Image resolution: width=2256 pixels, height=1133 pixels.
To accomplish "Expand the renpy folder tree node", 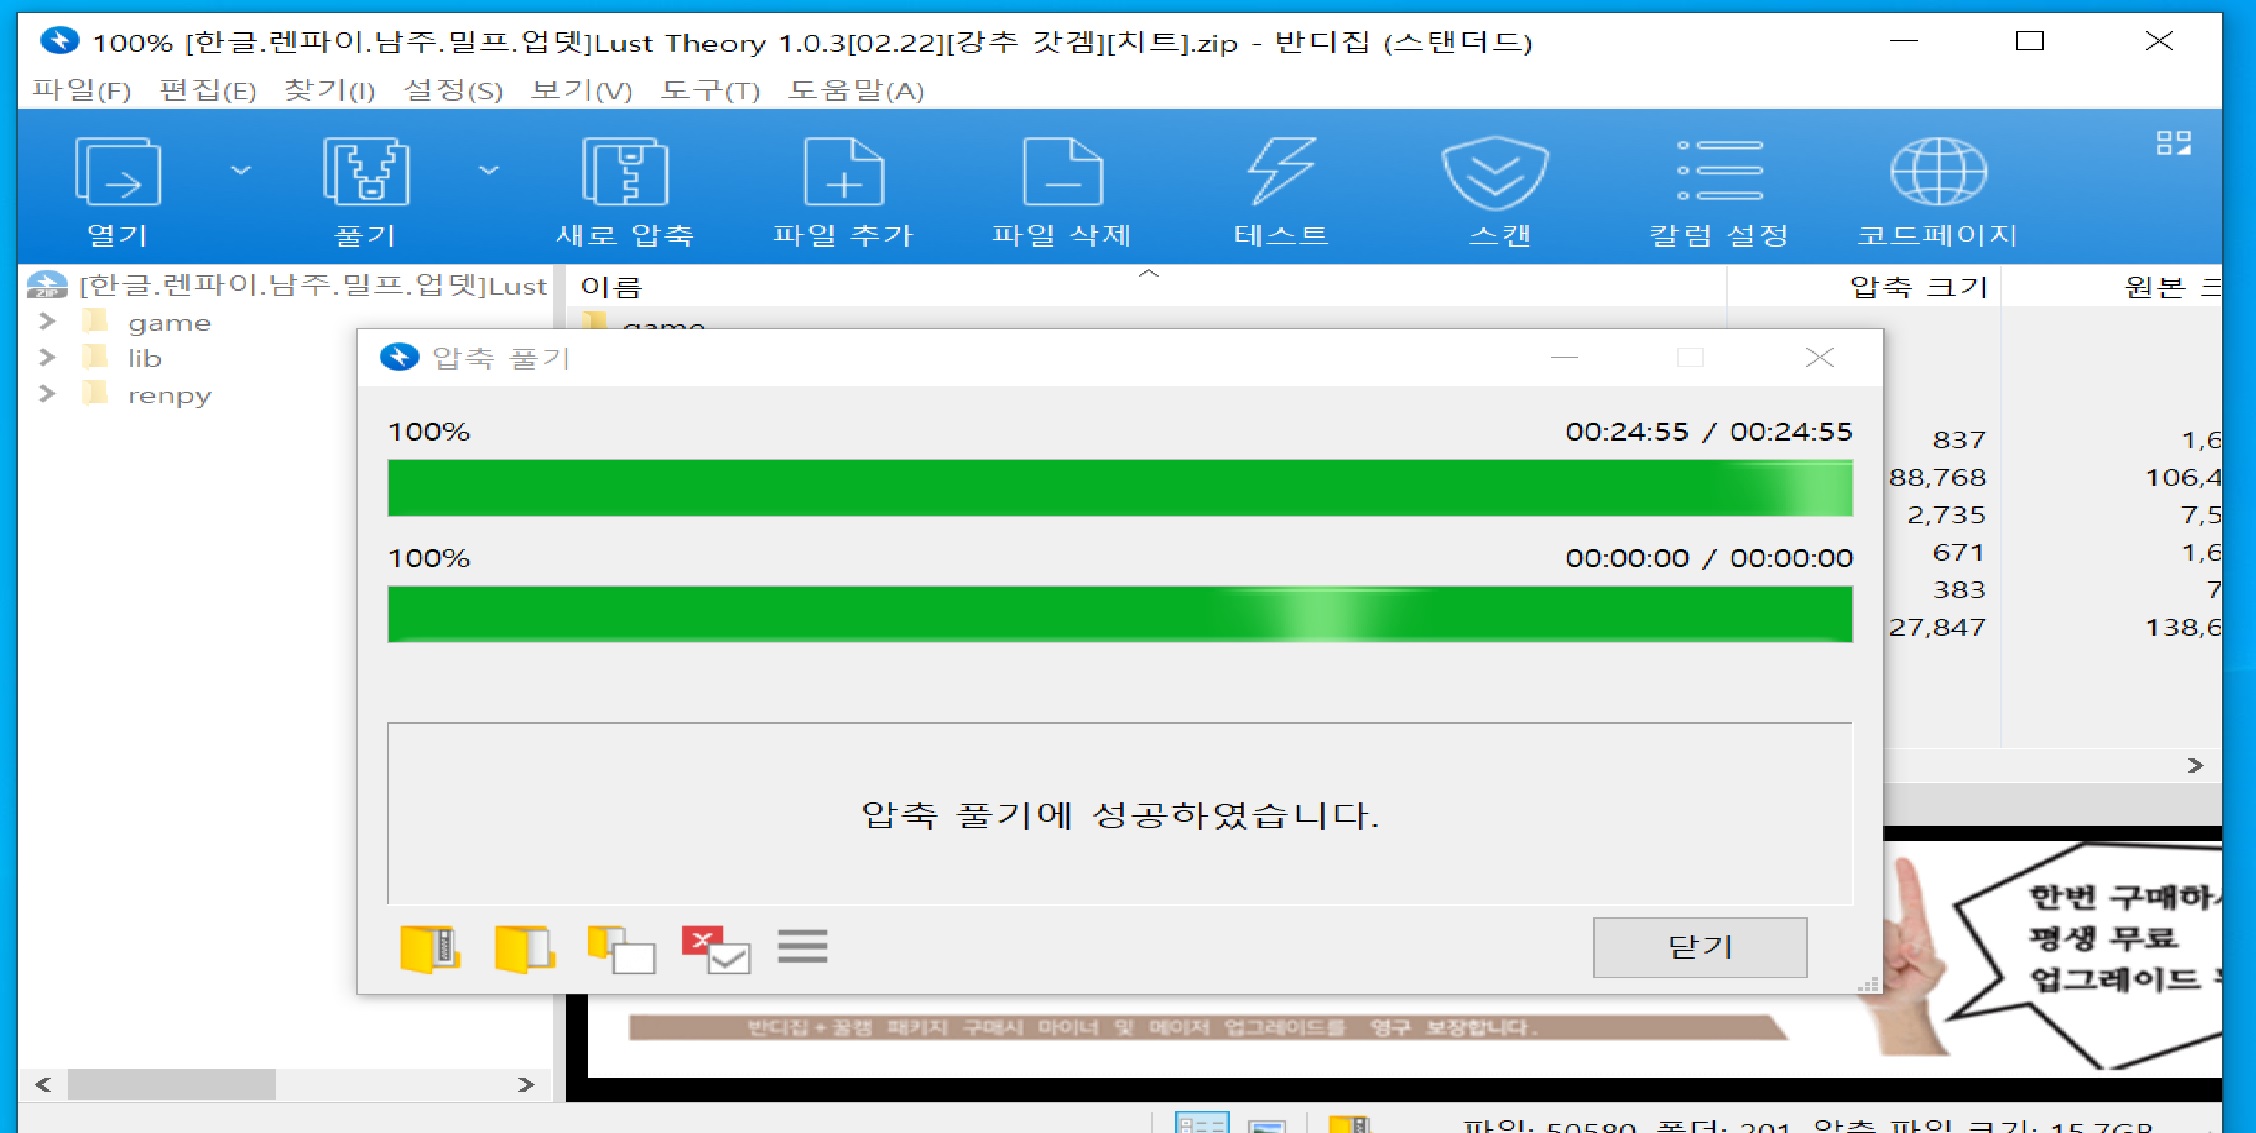I will coord(47,394).
